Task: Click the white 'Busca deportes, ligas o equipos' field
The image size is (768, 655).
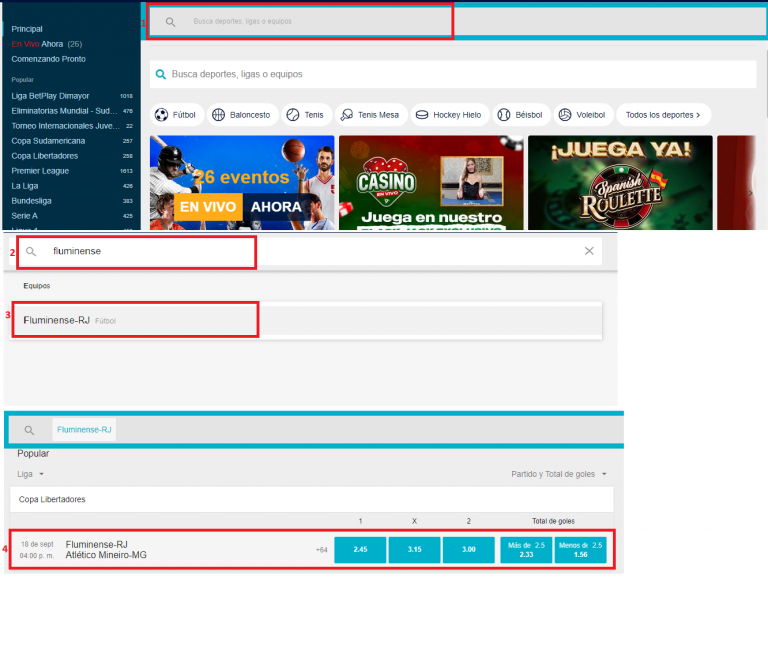Action: 453,74
